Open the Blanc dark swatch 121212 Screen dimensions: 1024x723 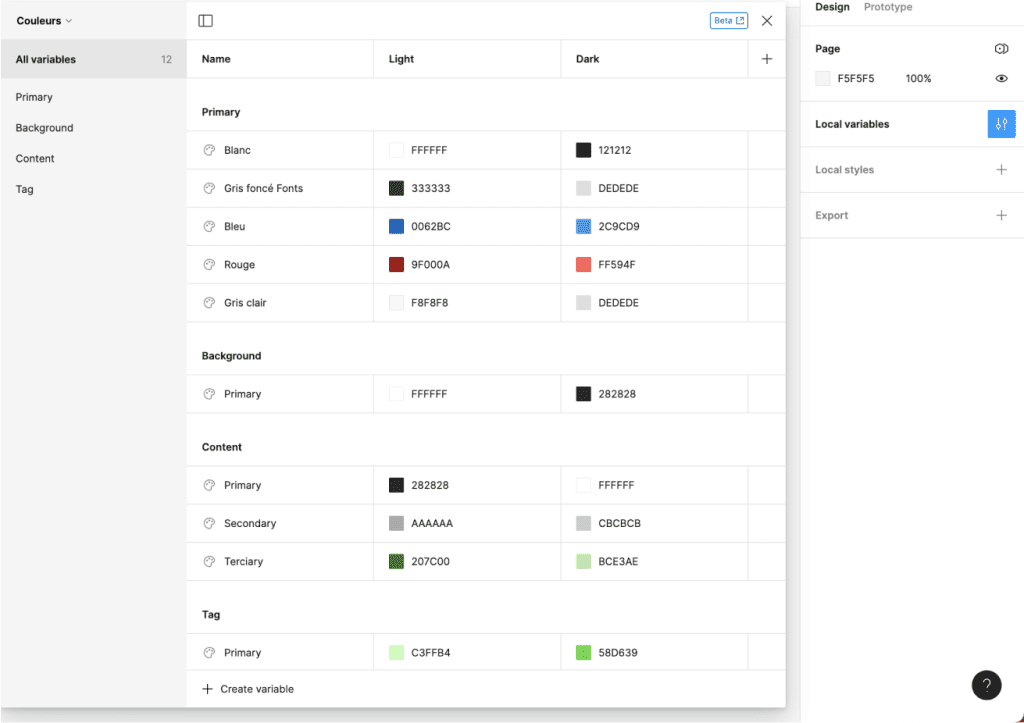[x=583, y=150]
